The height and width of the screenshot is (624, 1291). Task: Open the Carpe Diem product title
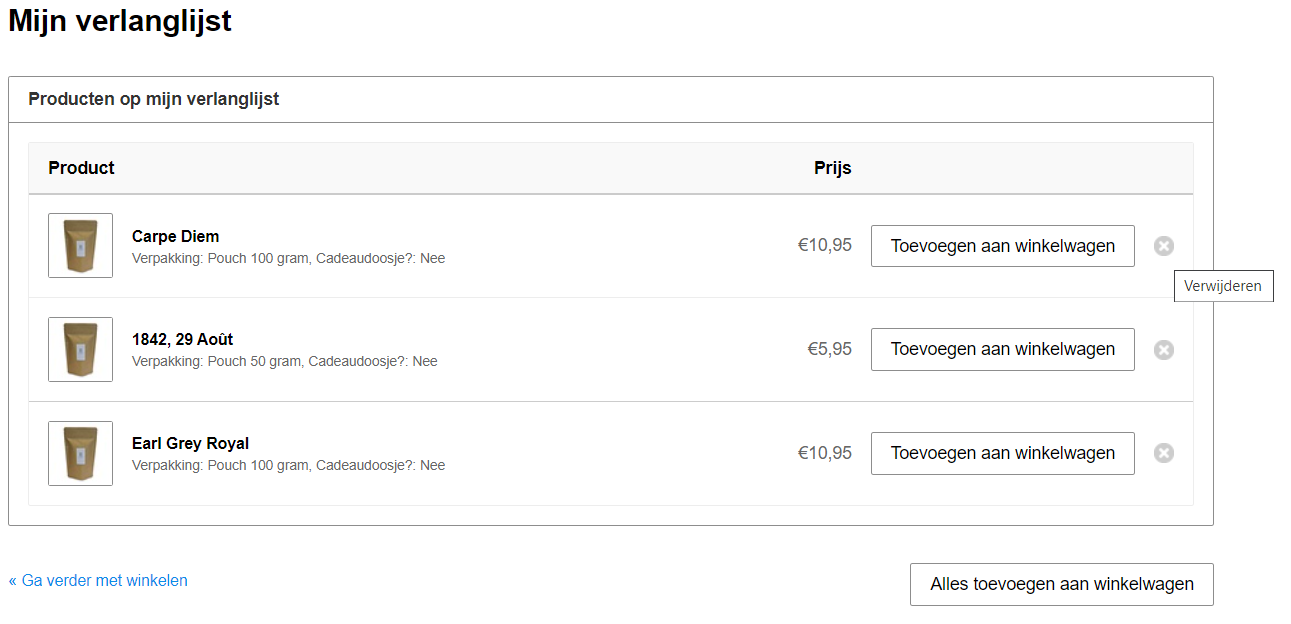(175, 236)
